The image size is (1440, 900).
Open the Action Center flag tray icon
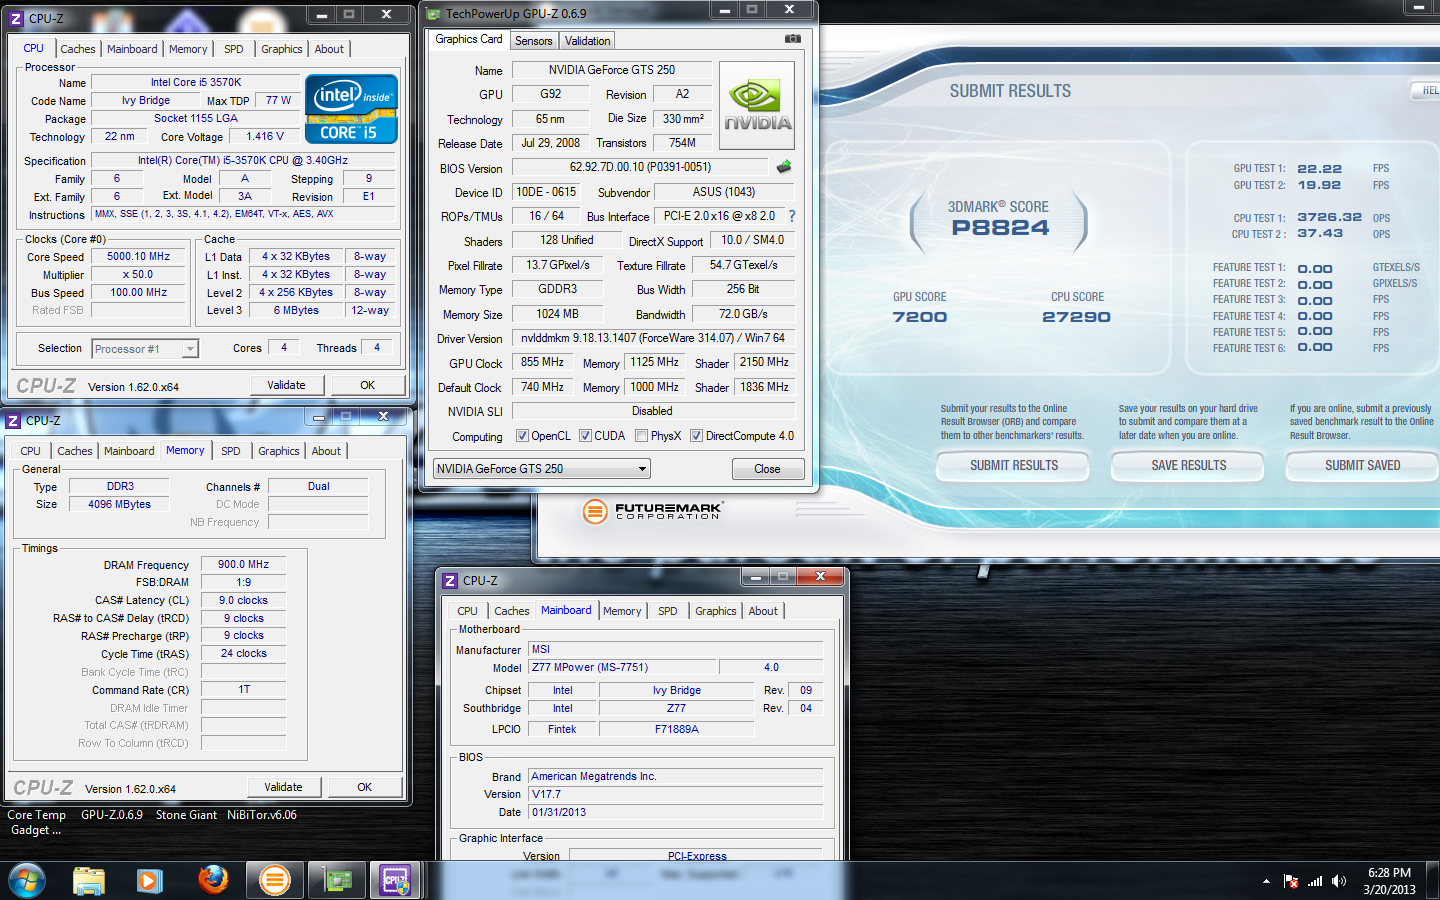pyautogui.click(x=1291, y=881)
